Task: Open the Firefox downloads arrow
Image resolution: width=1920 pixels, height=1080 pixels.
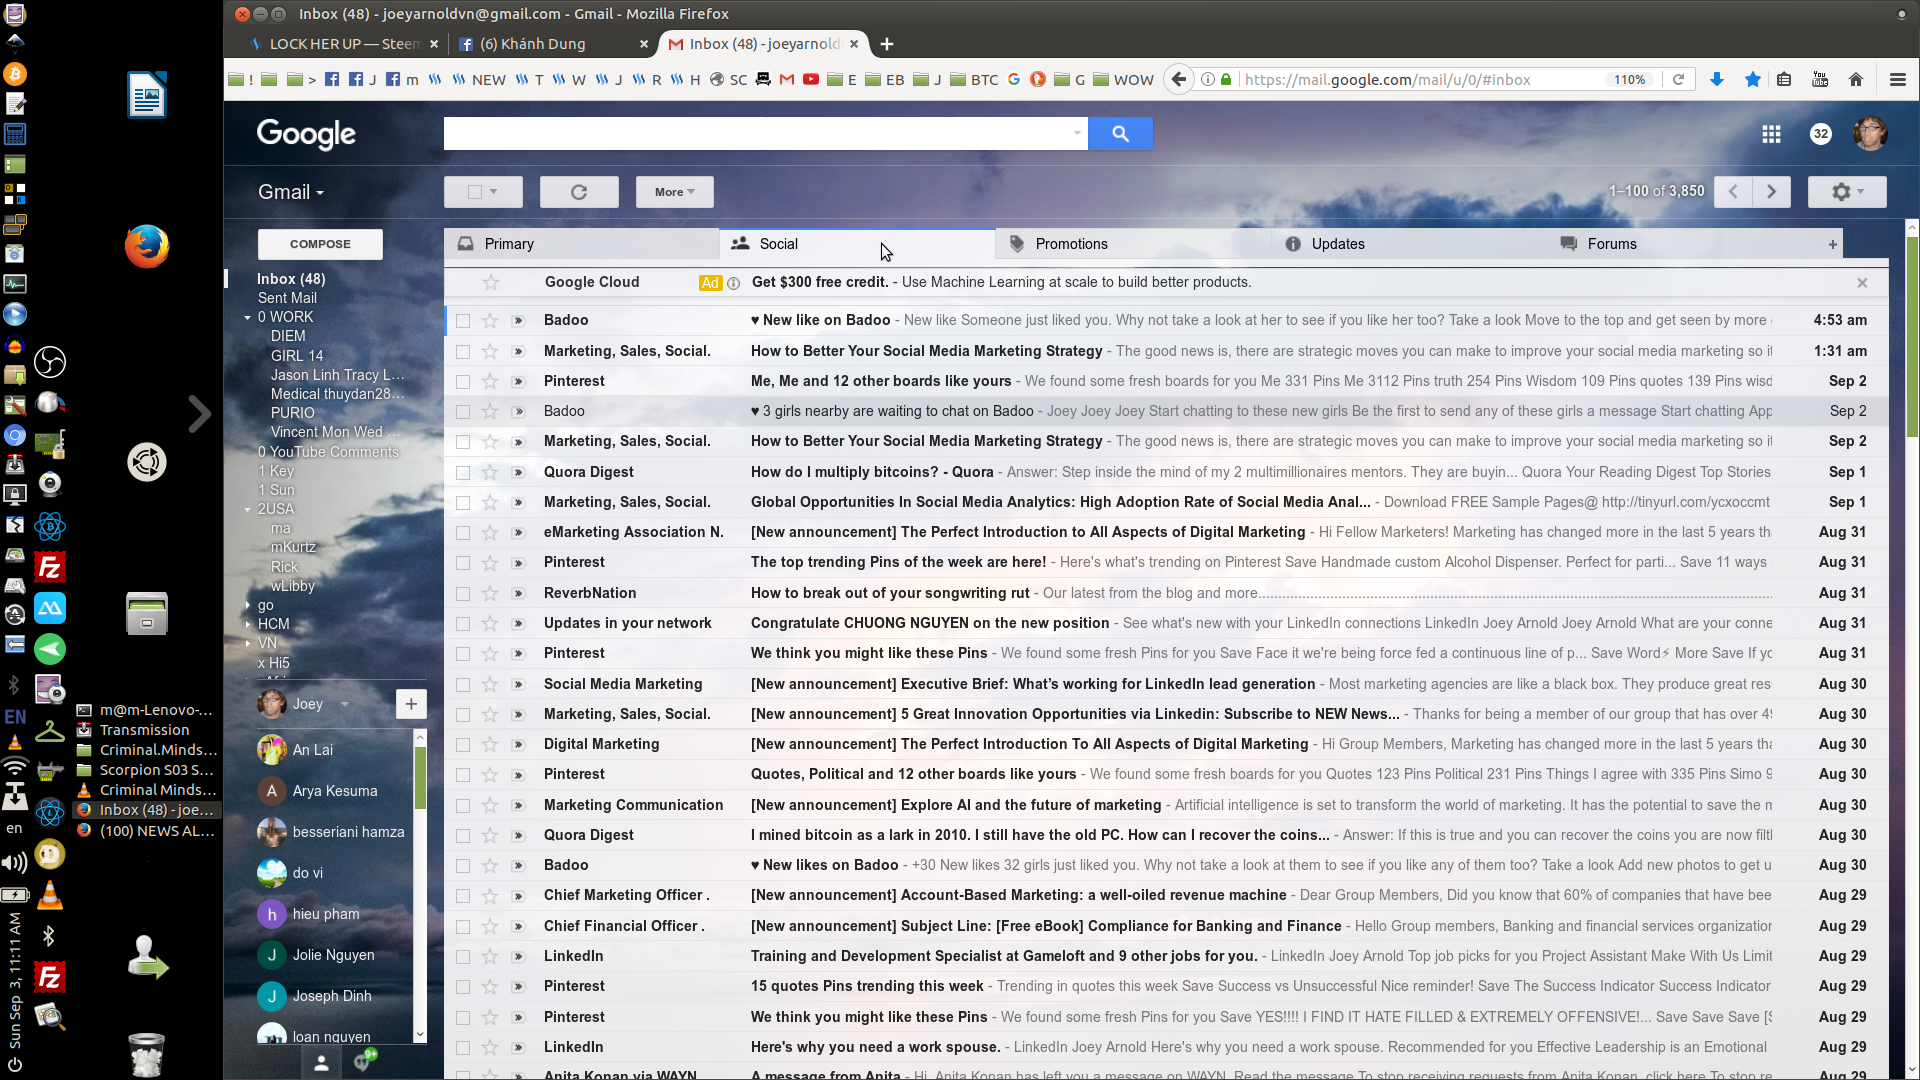Action: pyautogui.click(x=1717, y=80)
